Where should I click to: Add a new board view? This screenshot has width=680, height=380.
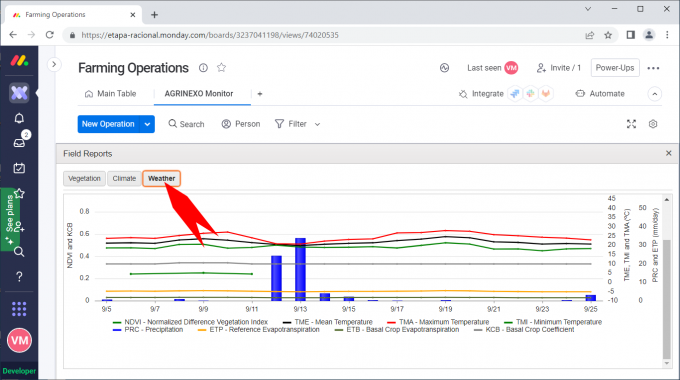pos(260,94)
